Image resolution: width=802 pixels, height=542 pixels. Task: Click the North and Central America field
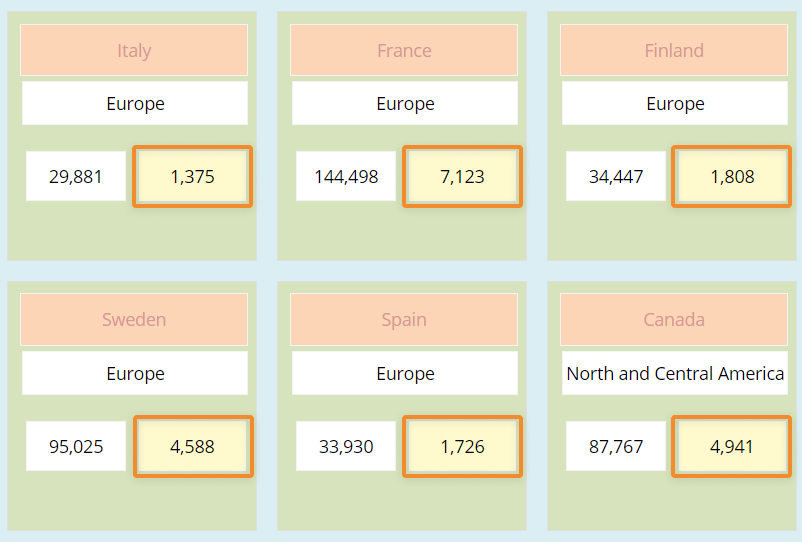tap(675, 373)
